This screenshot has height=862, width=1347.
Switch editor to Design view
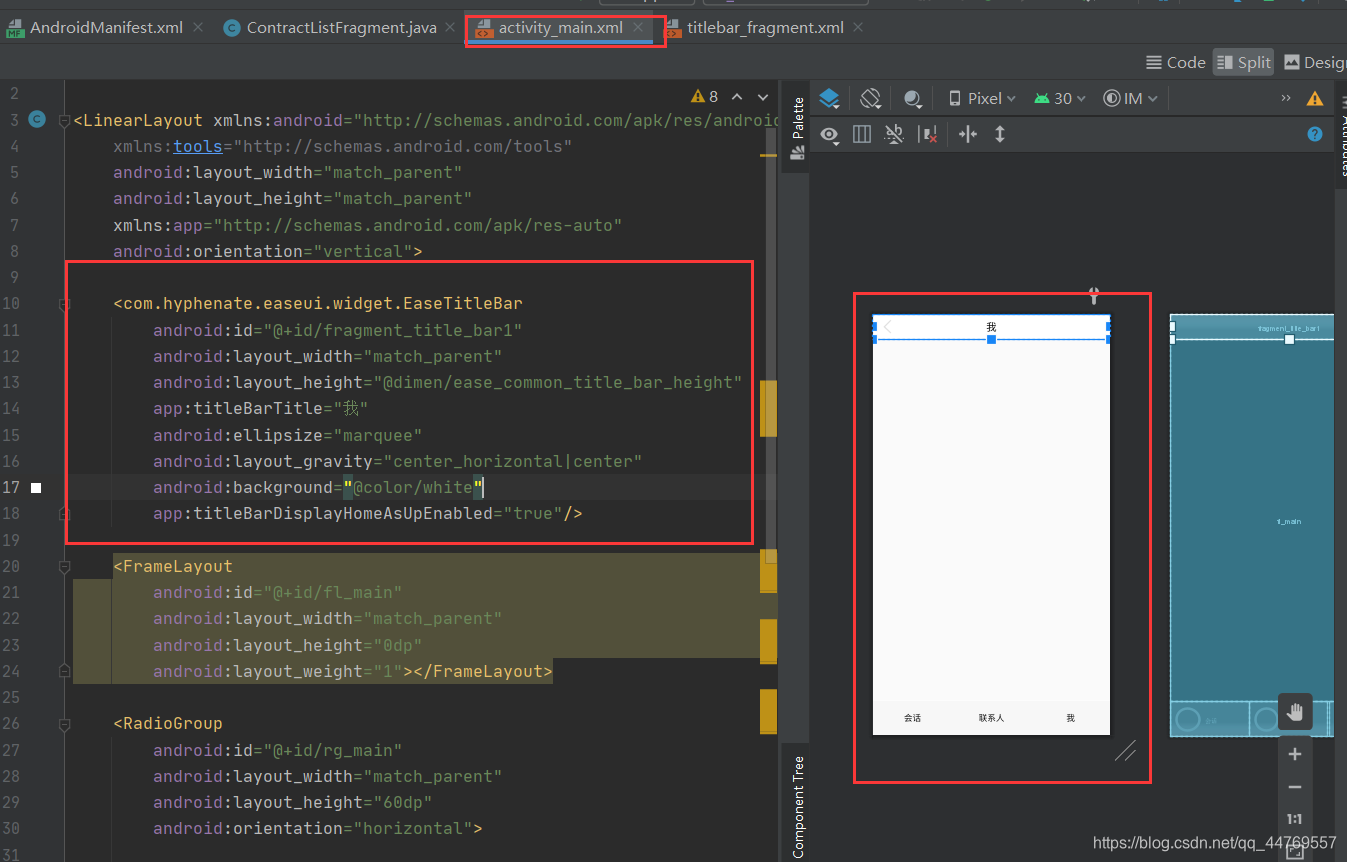pos(1315,62)
